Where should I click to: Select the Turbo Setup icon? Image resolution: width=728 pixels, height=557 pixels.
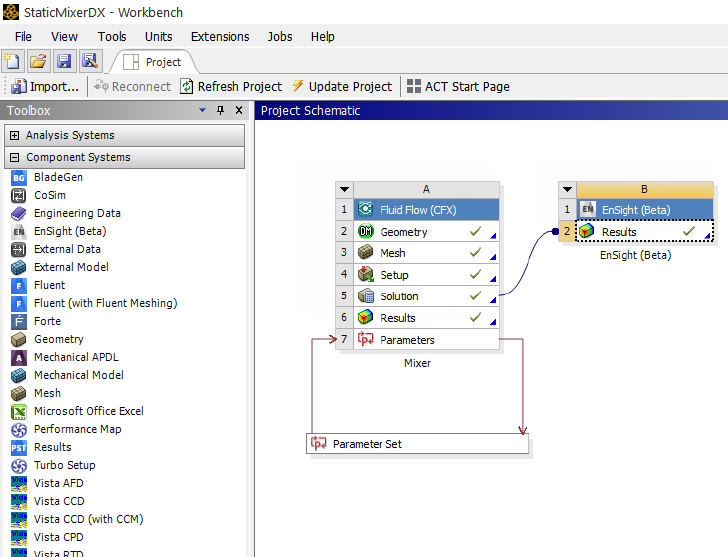(19, 465)
